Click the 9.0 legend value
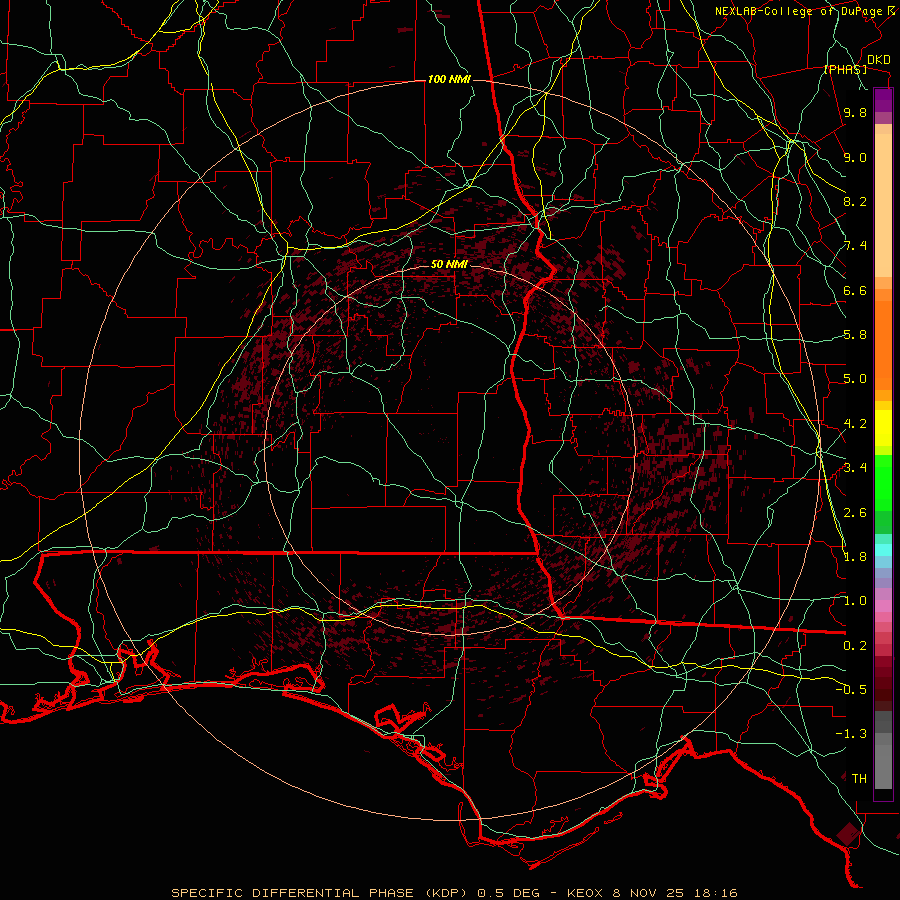The width and height of the screenshot is (900, 900). tap(855, 157)
